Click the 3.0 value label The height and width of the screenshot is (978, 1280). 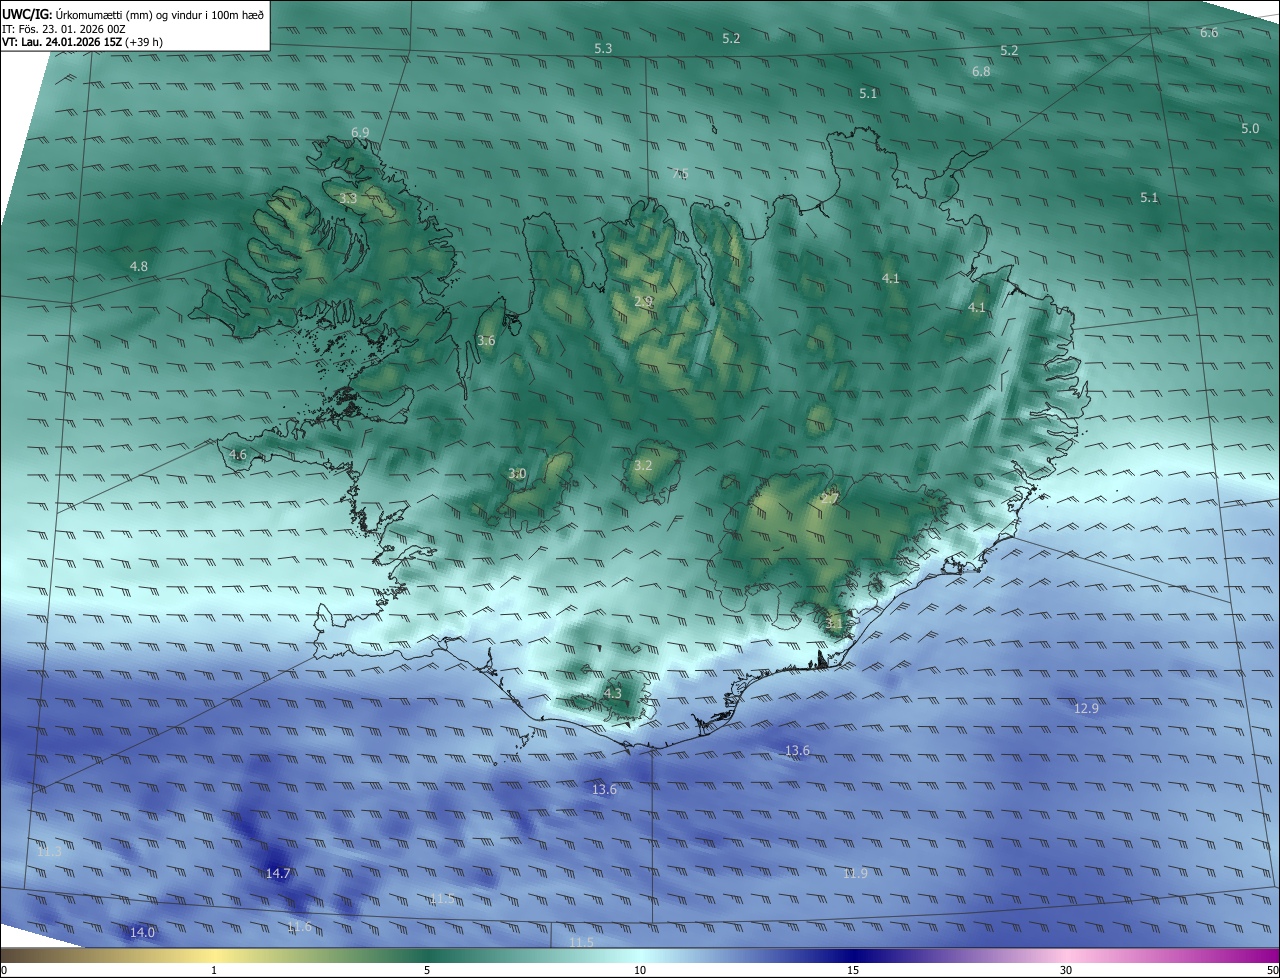click(517, 473)
